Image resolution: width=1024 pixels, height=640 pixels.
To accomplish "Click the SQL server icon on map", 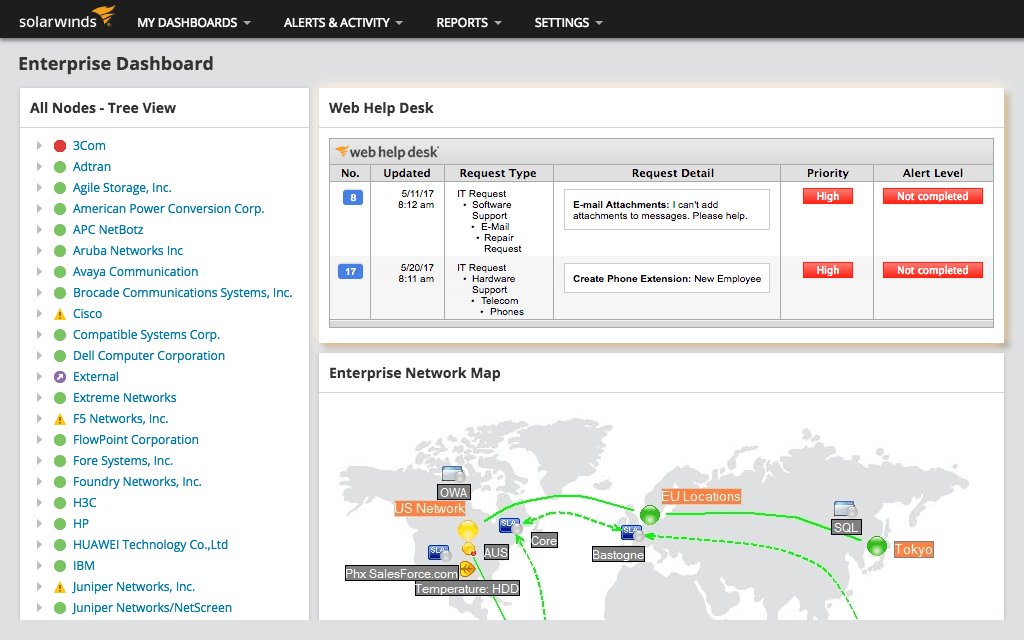I will (845, 509).
